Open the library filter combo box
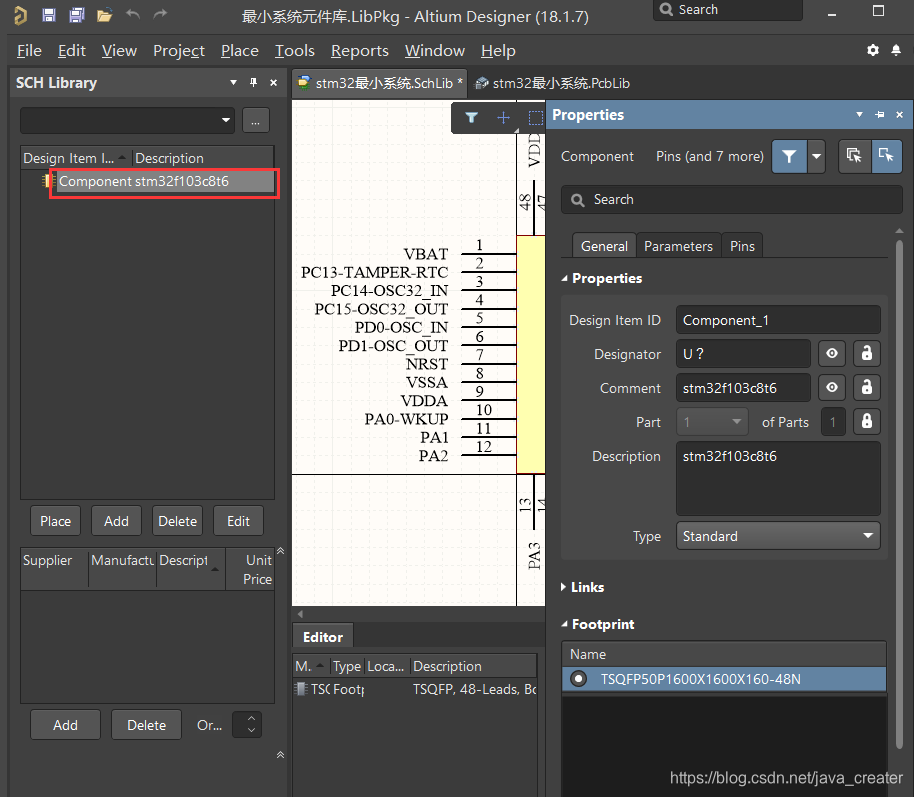The height and width of the screenshot is (797, 914). [x=127, y=121]
